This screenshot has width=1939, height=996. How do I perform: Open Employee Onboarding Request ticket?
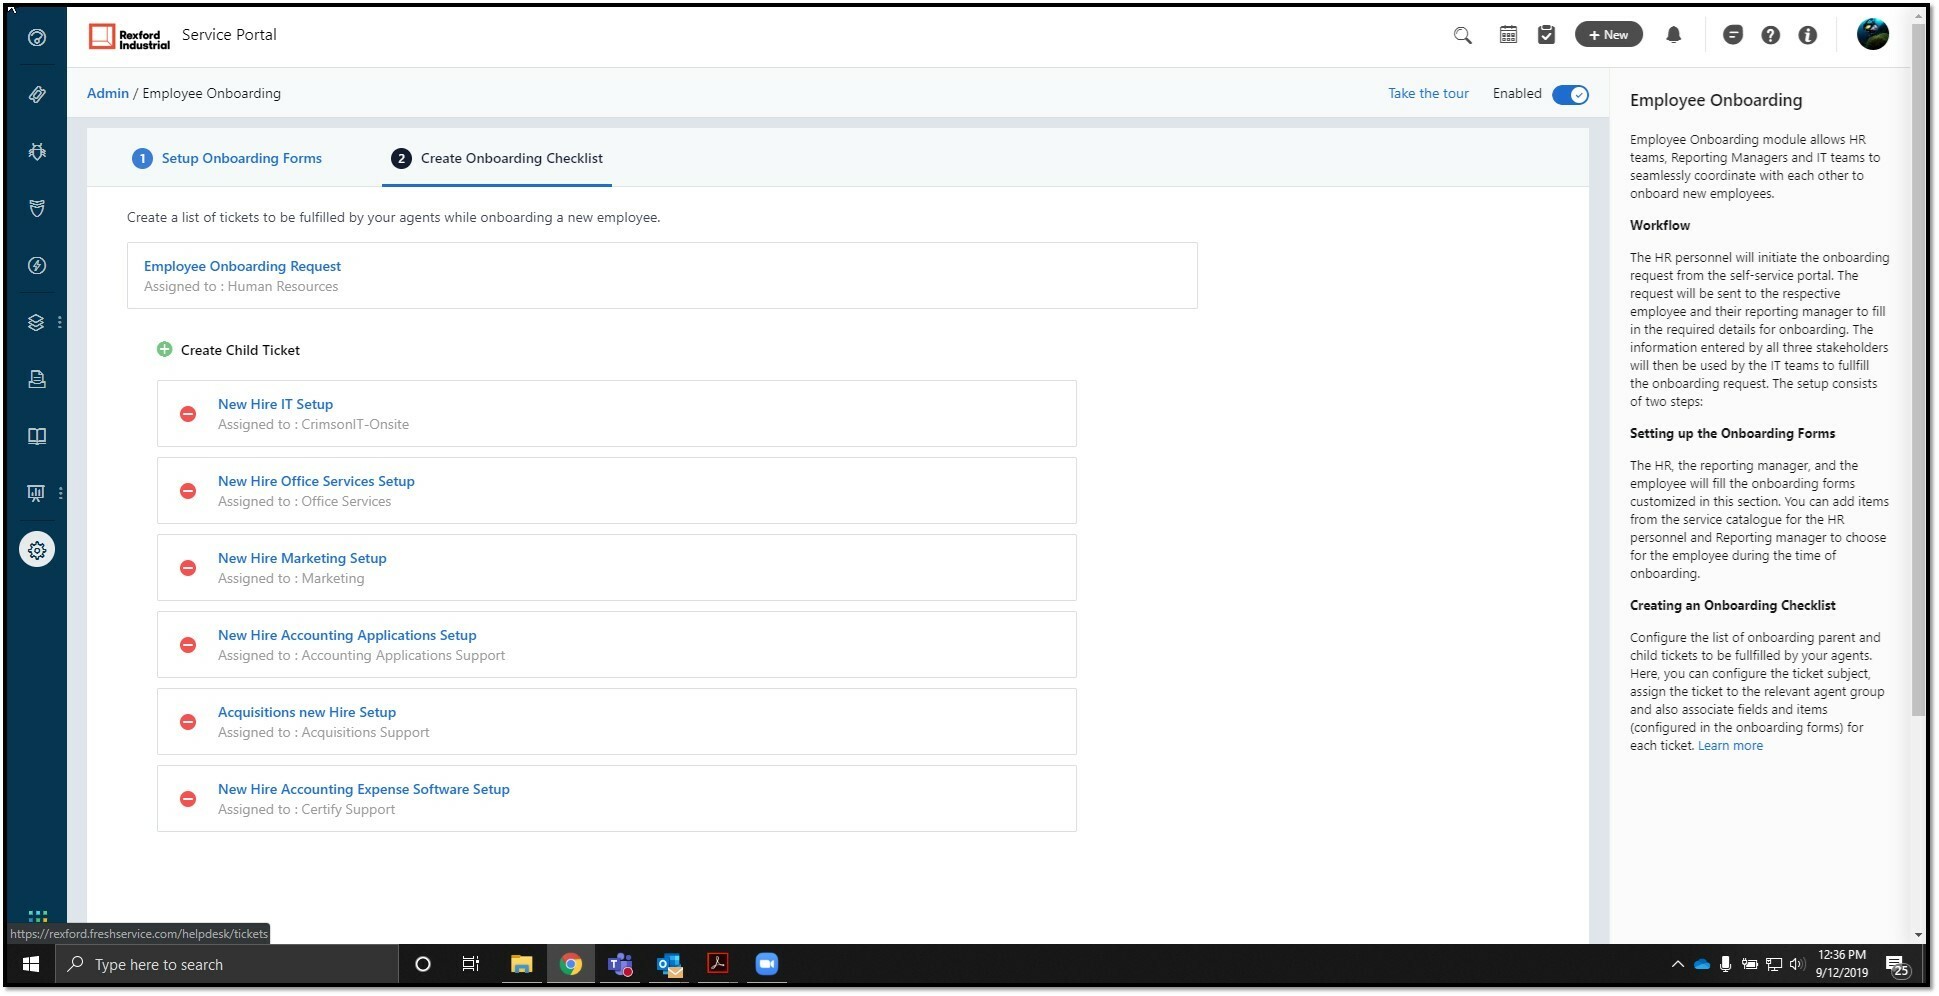click(242, 266)
